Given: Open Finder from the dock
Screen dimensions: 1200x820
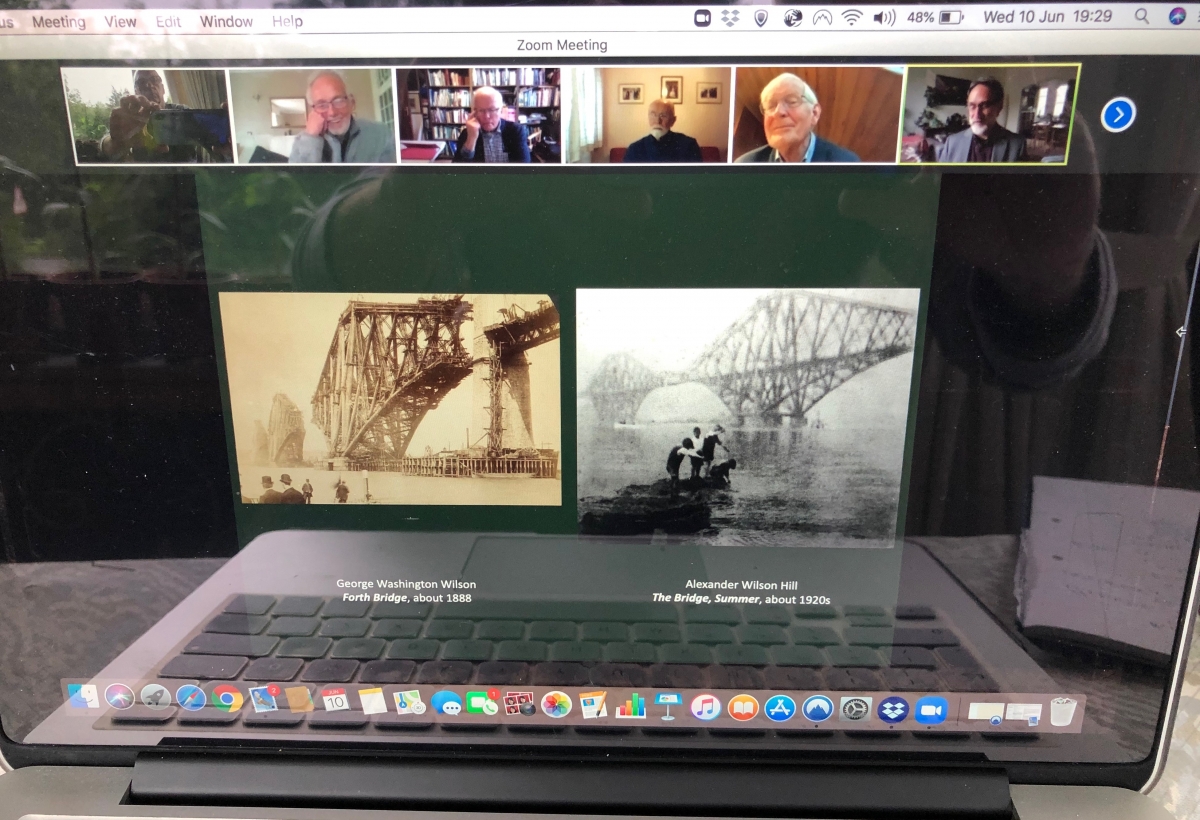Looking at the screenshot, I should (x=84, y=695).
